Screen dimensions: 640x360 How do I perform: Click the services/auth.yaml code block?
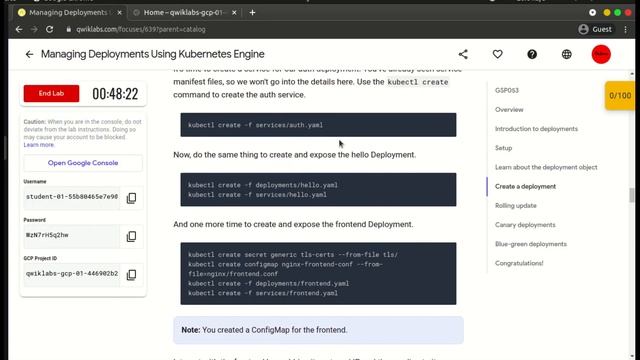318,125
